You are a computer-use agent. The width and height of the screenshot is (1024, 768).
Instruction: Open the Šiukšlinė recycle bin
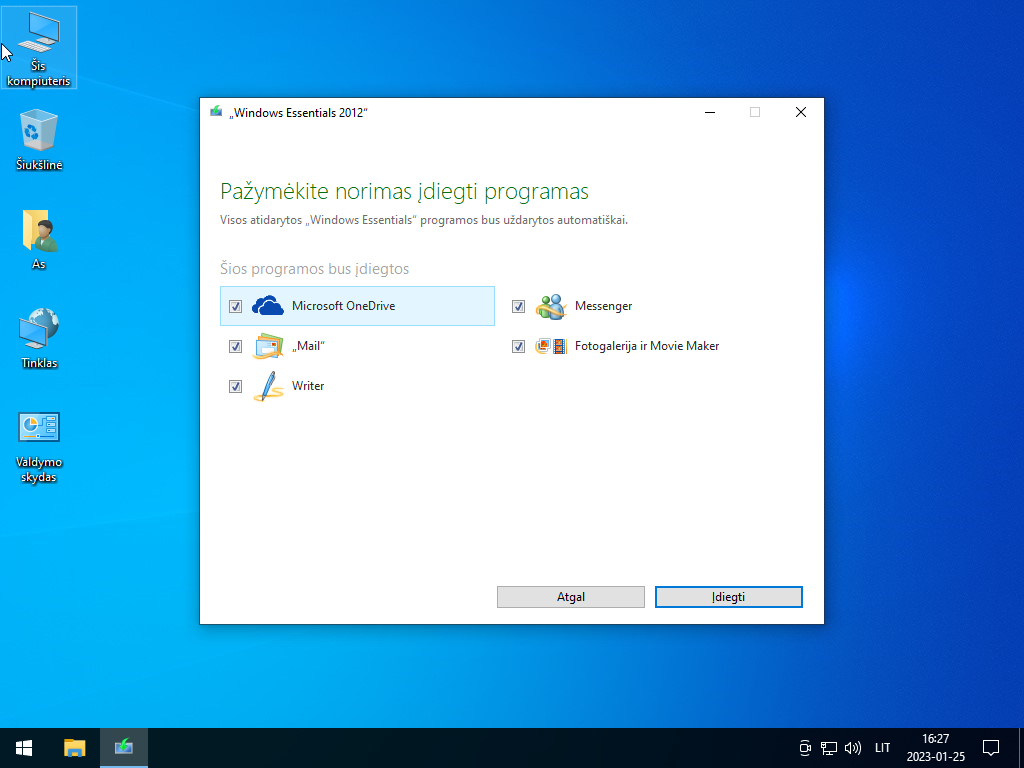point(39,140)
